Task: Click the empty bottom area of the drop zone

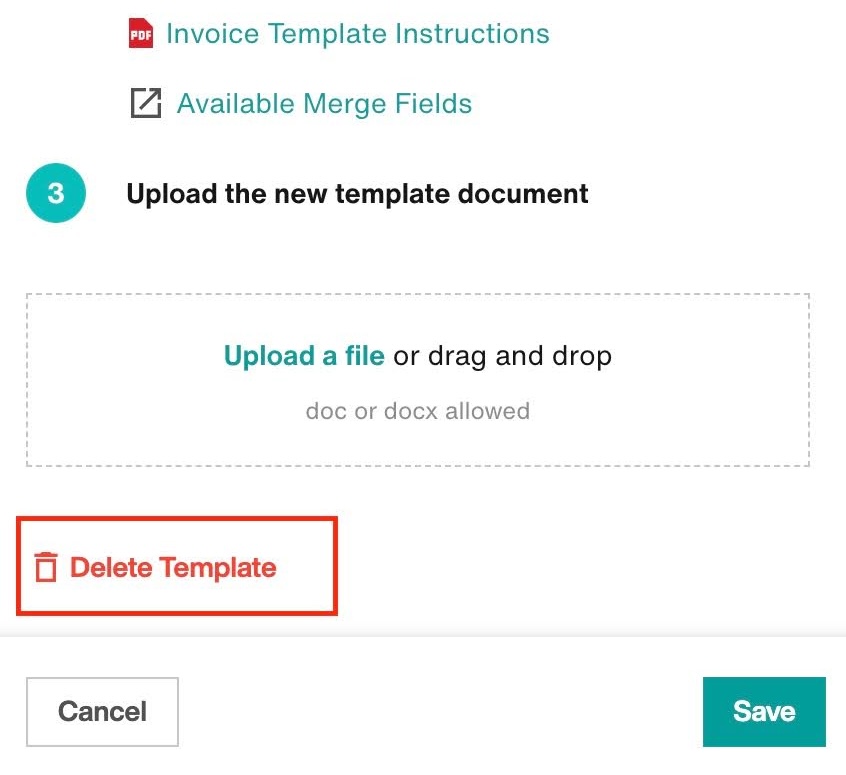Action: [x=418, y=447]
